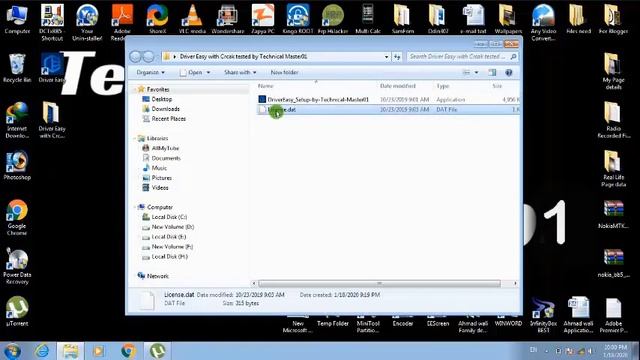This screenshot has width=640, height=360.
Task: Launch VLC media player desktop shortcut
Action: [192, 20]
